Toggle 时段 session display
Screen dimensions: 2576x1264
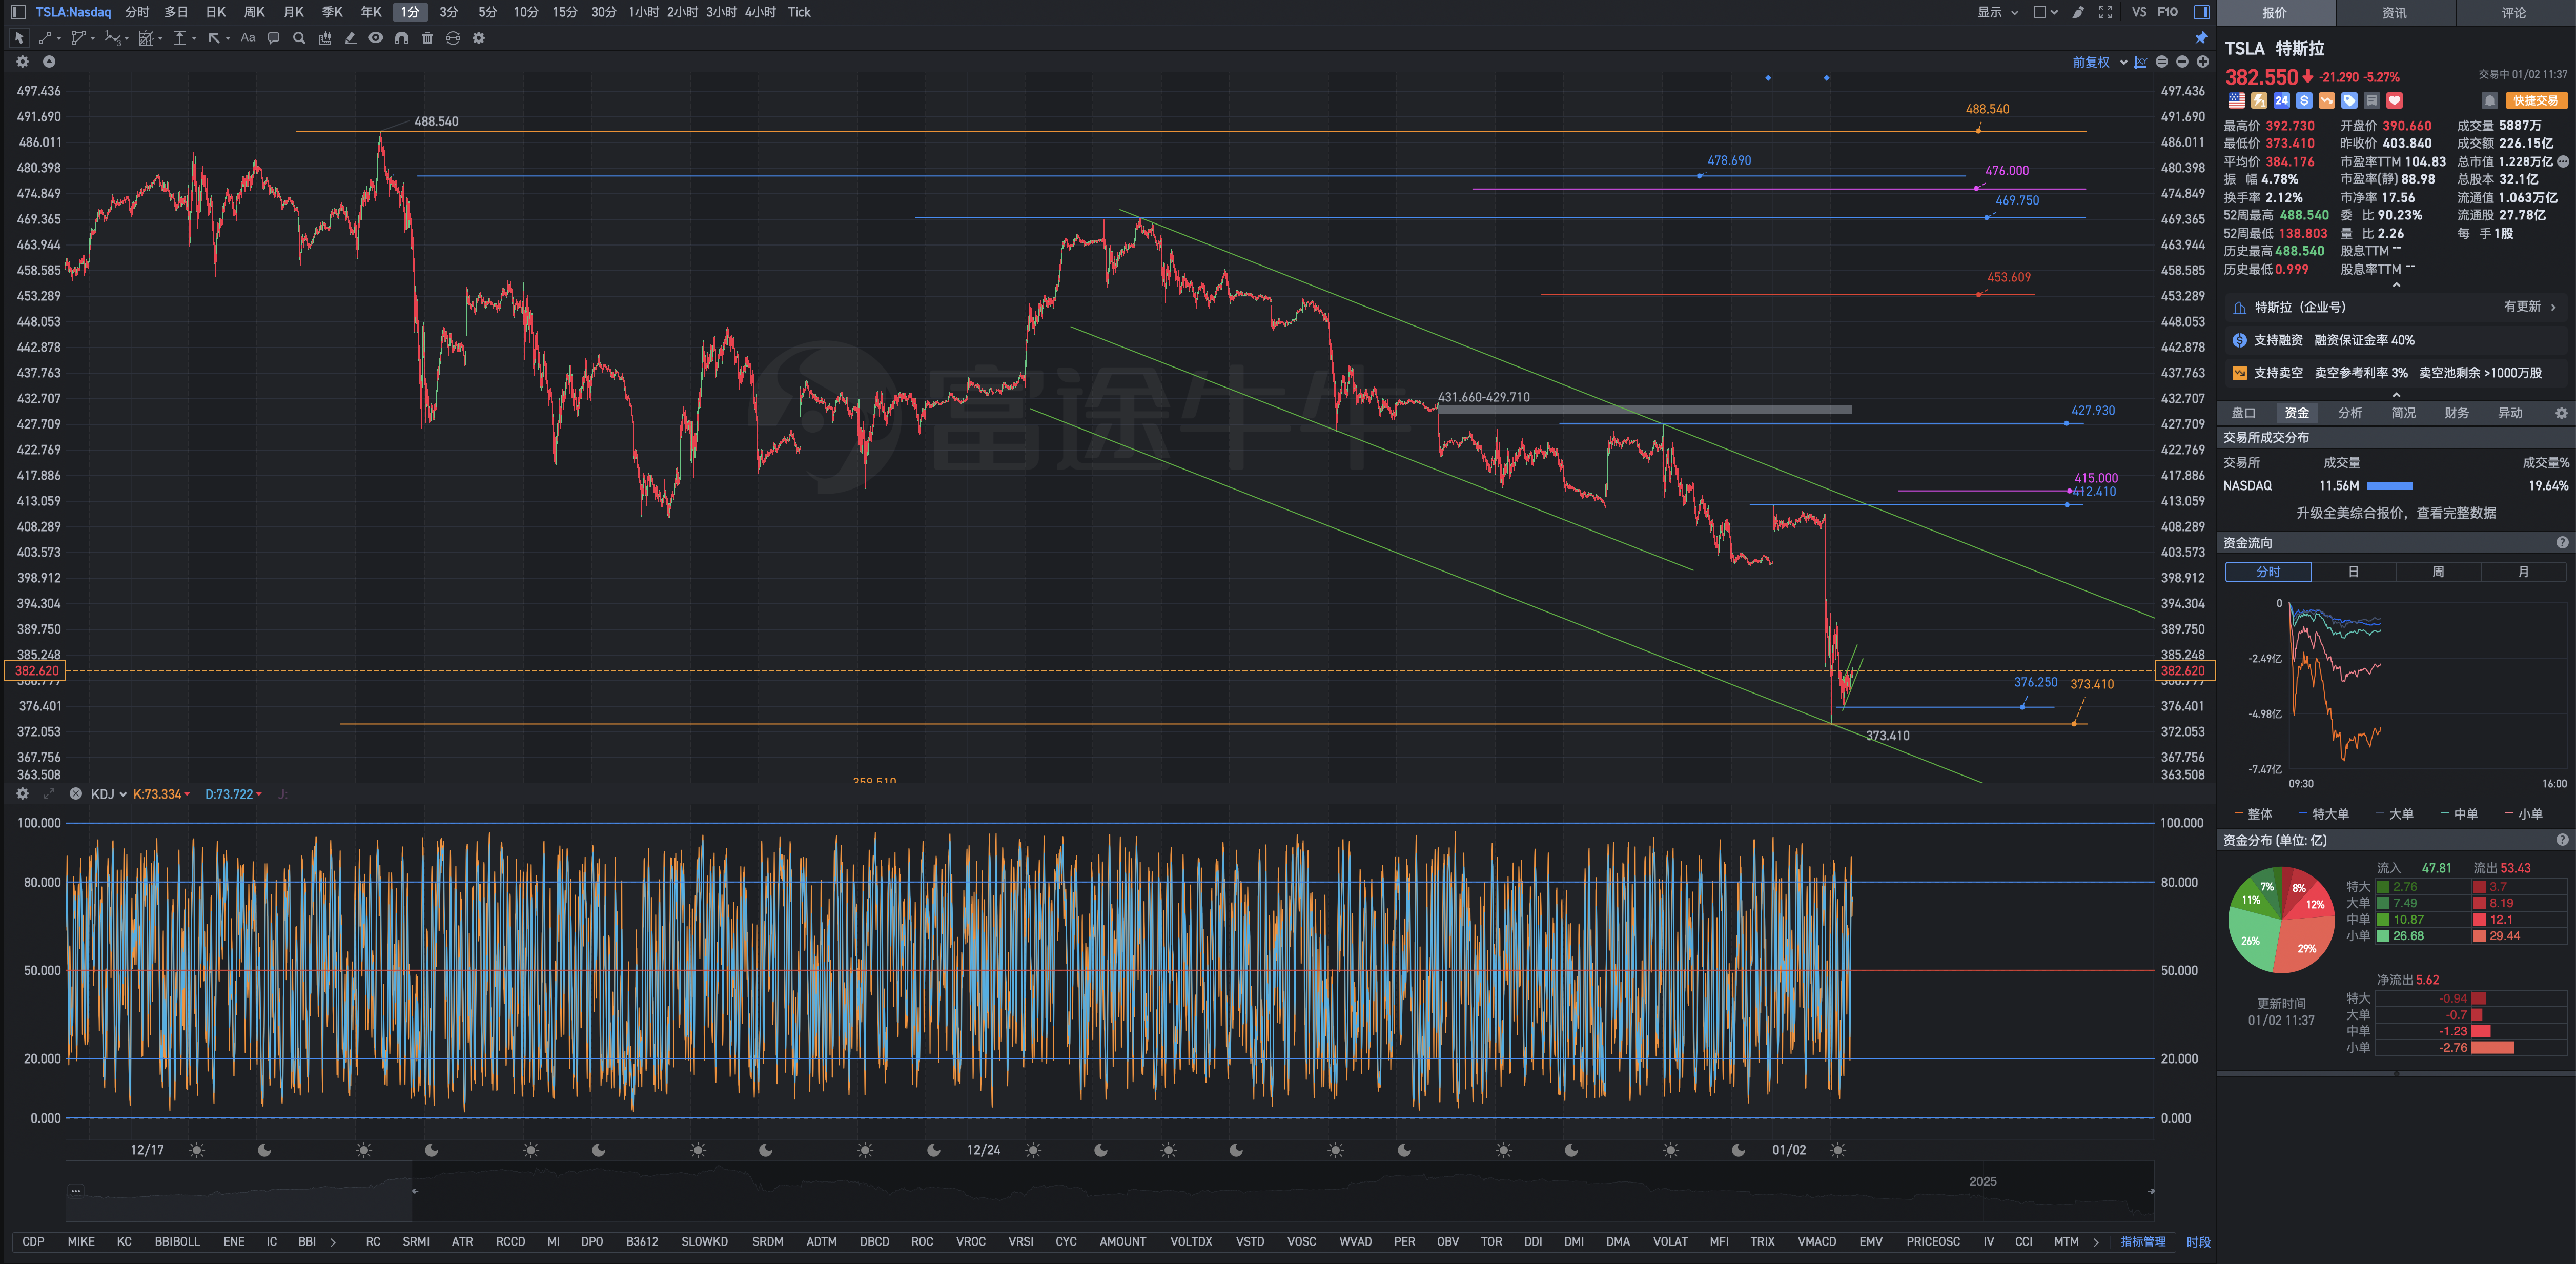click(x=2198, y=1242)
